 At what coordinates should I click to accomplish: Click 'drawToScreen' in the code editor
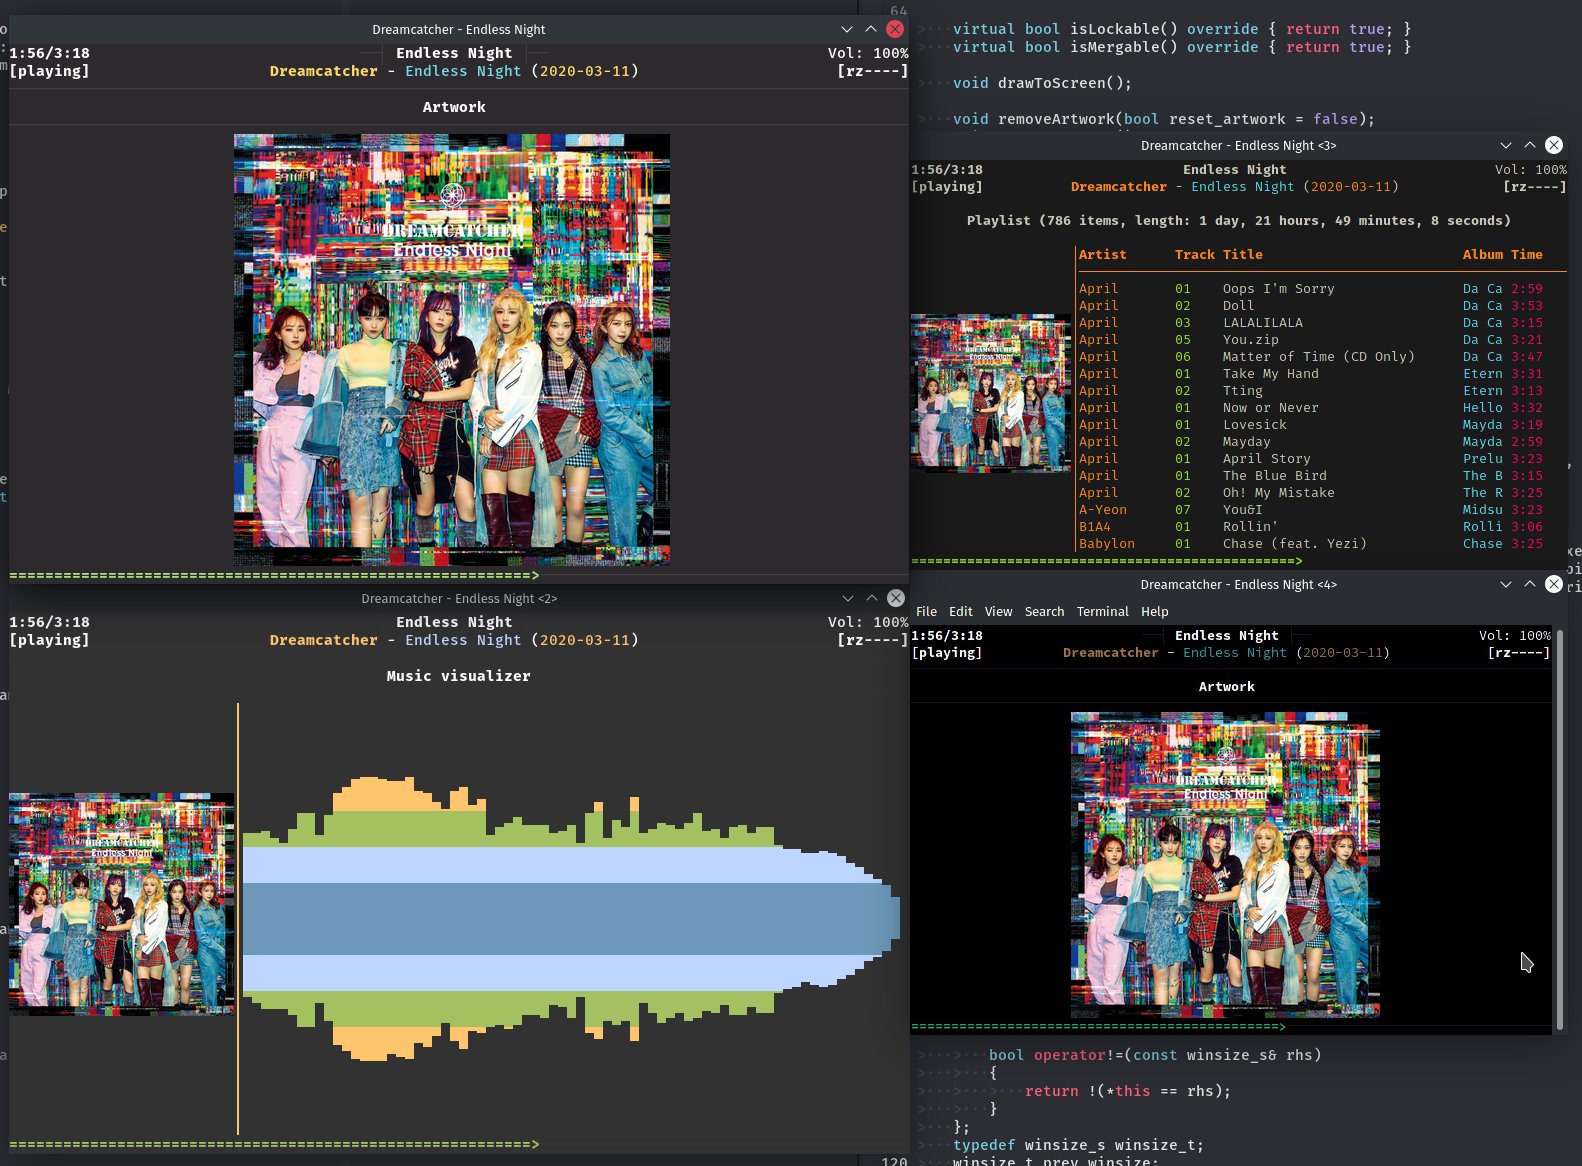point(1051,83)
